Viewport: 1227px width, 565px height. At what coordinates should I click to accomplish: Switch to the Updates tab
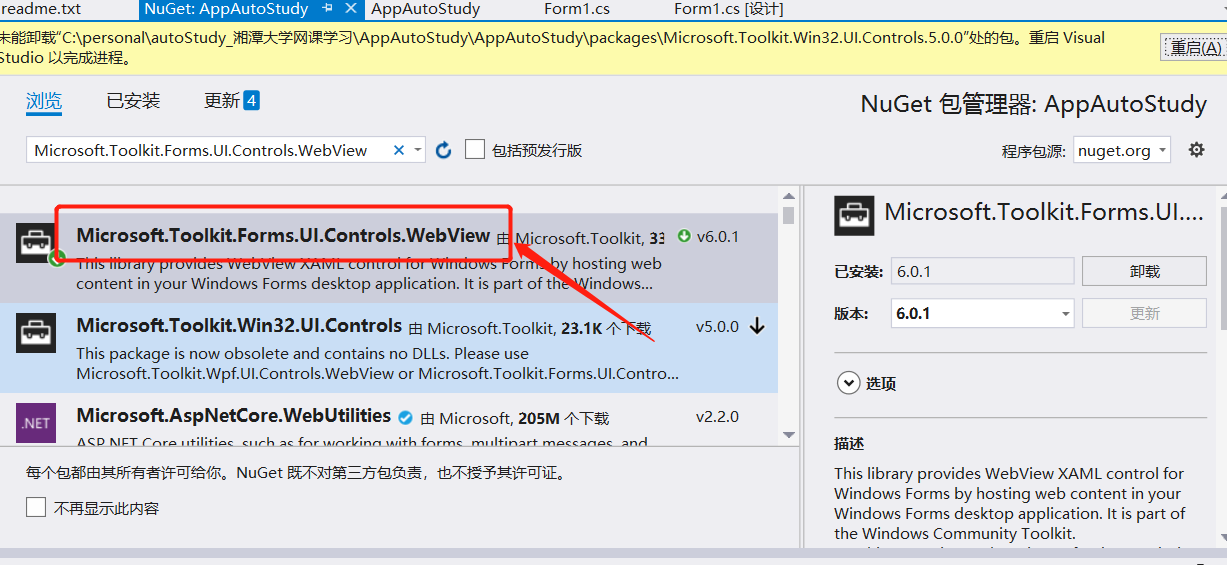tap(222, 101)
